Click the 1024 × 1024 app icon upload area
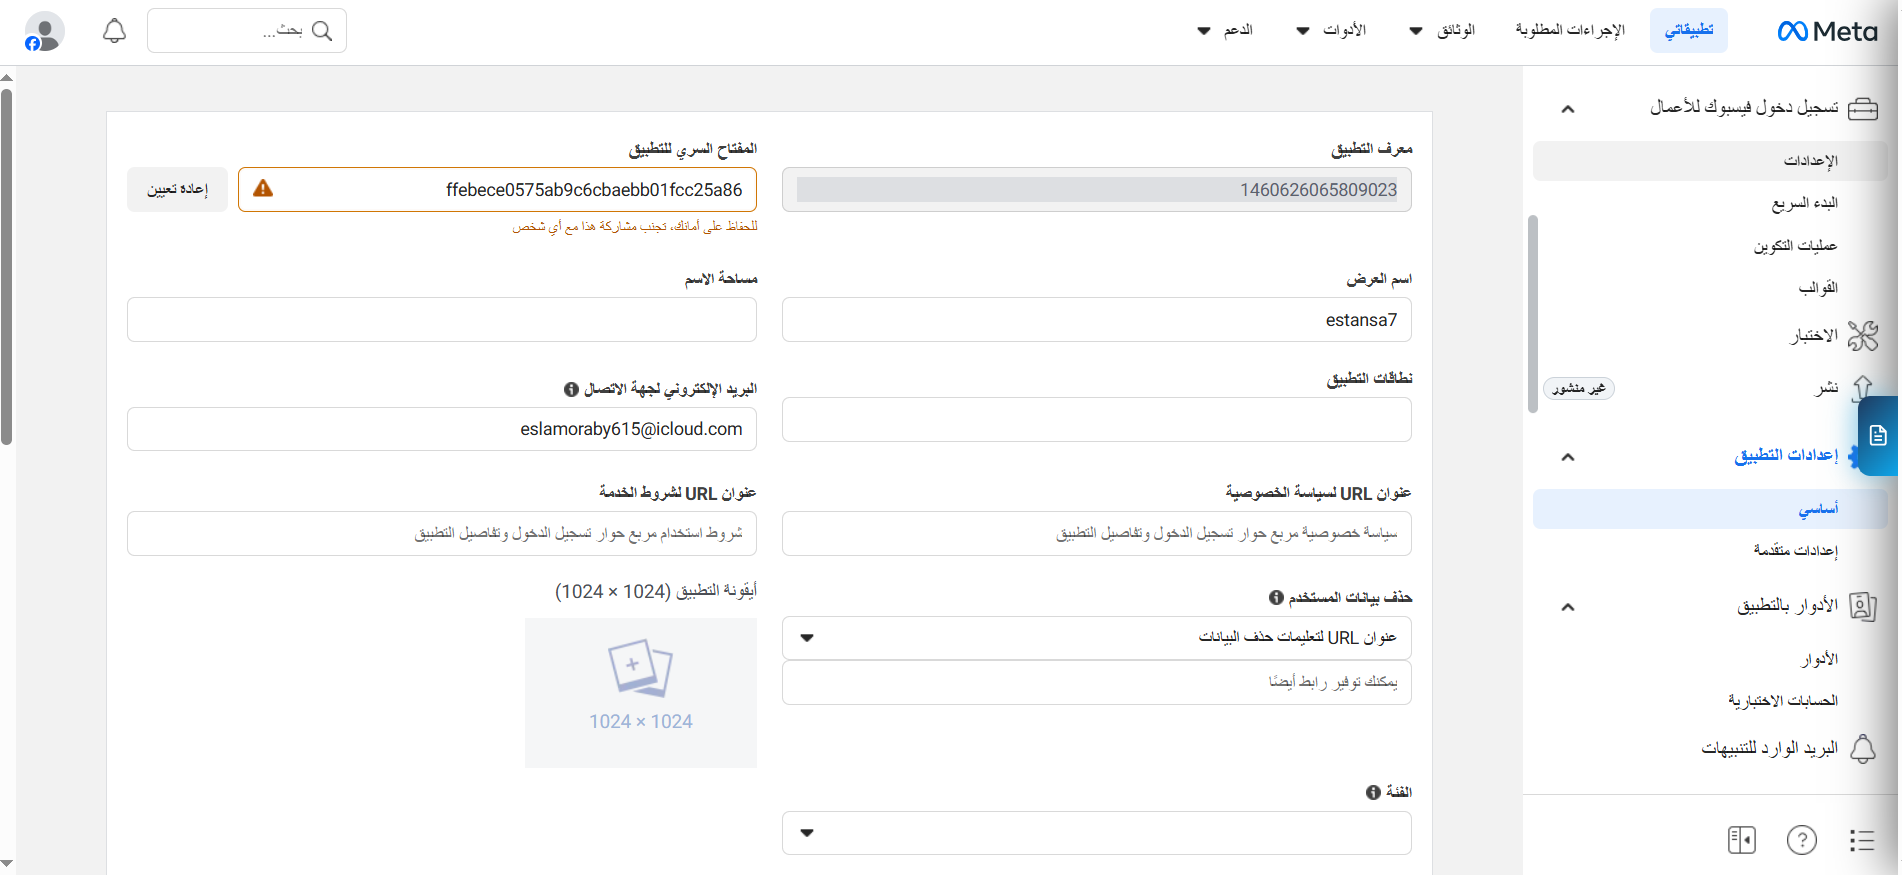1902x875 pixels. click(640, 693)
